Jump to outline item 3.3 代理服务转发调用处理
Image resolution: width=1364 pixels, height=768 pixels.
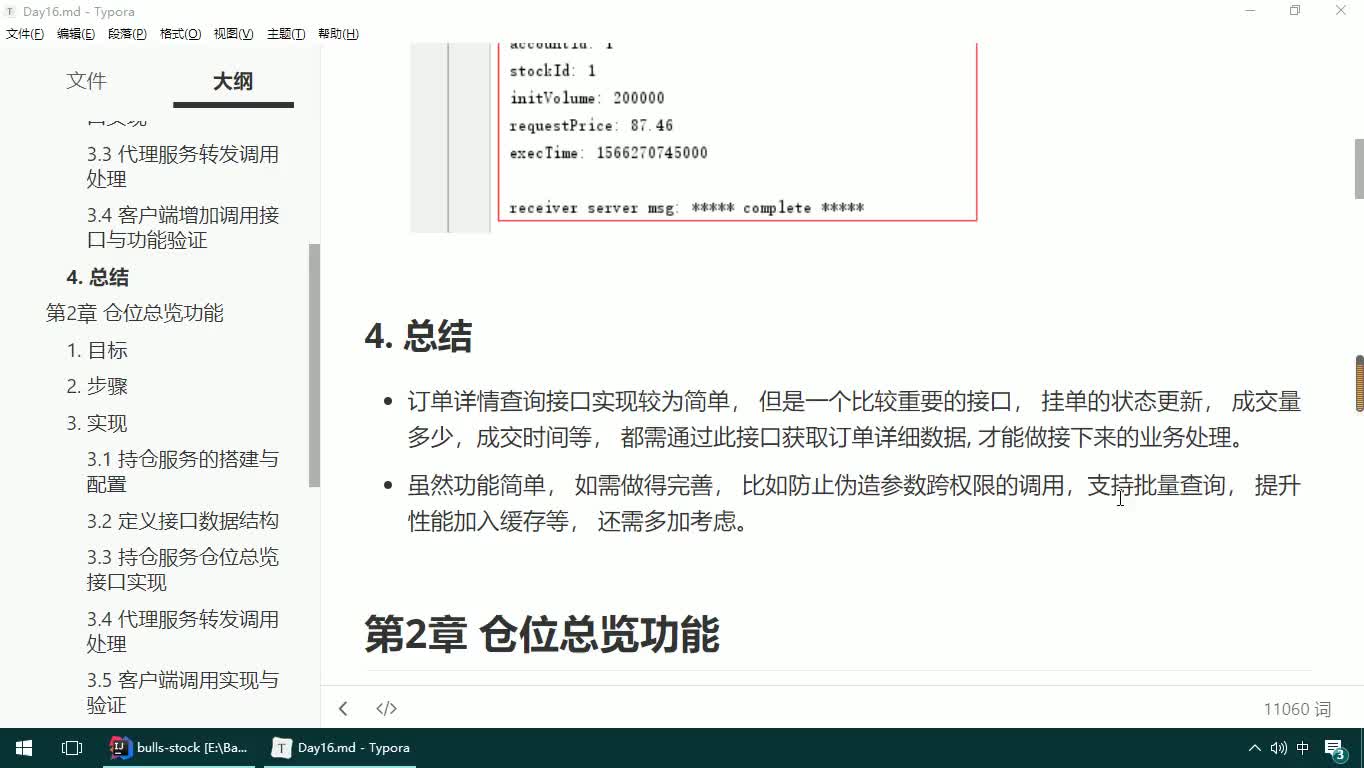point(183,167)
